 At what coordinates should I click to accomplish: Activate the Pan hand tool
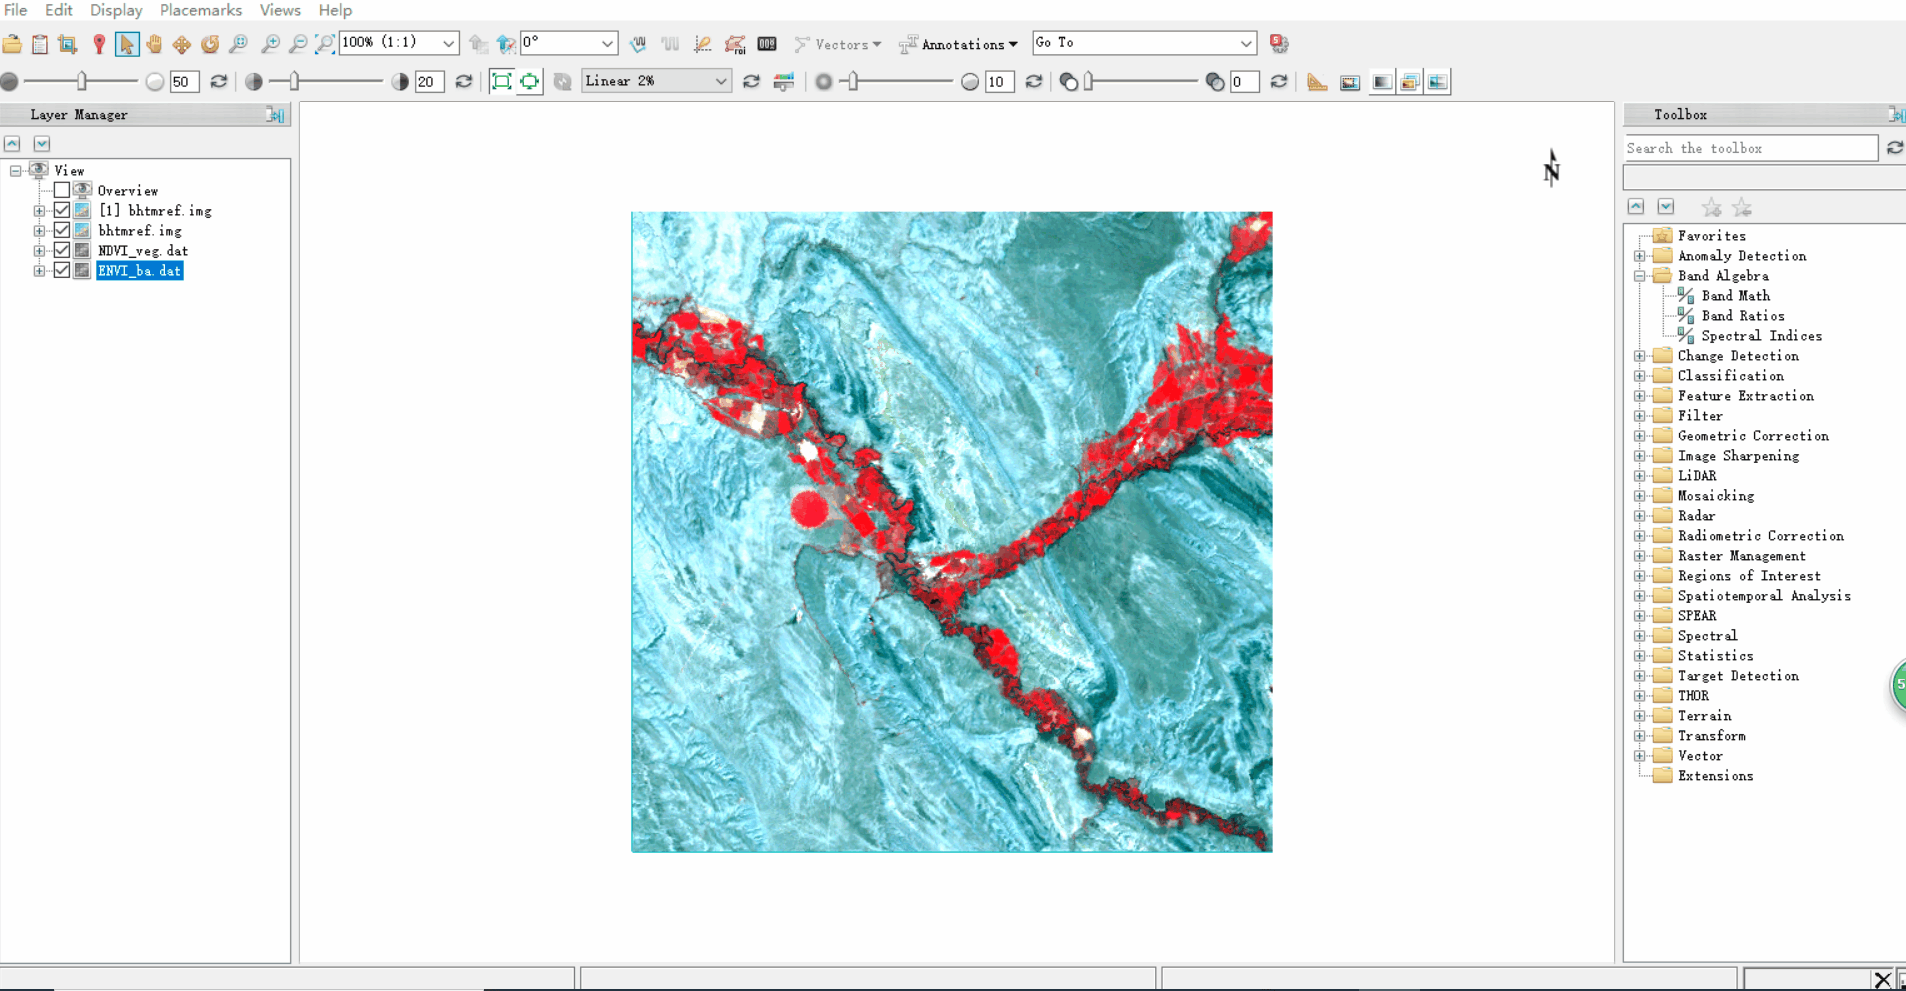click(154, 44)
